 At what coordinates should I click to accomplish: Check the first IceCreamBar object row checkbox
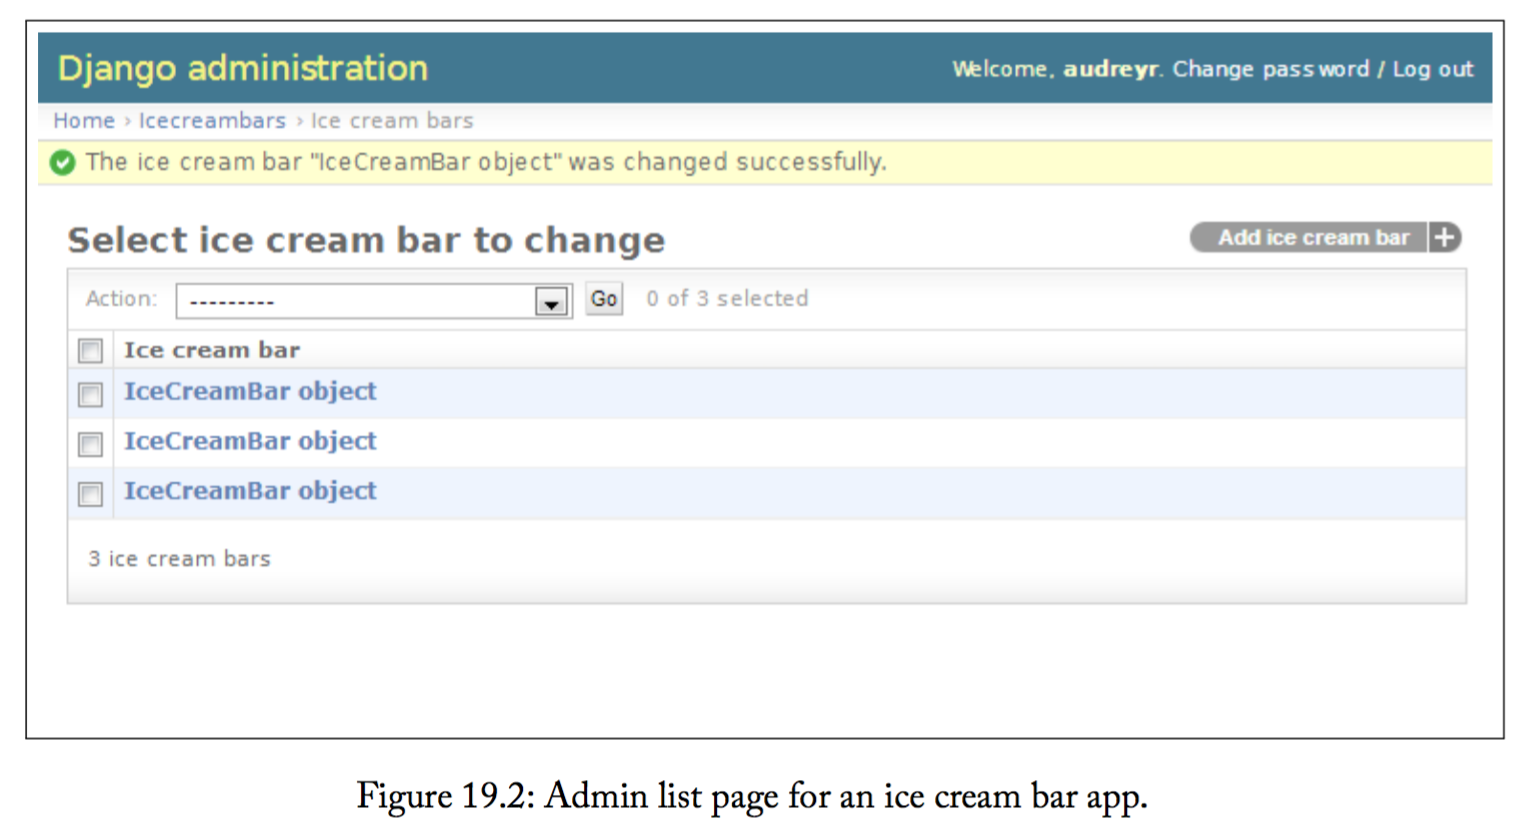pos(91,394)
